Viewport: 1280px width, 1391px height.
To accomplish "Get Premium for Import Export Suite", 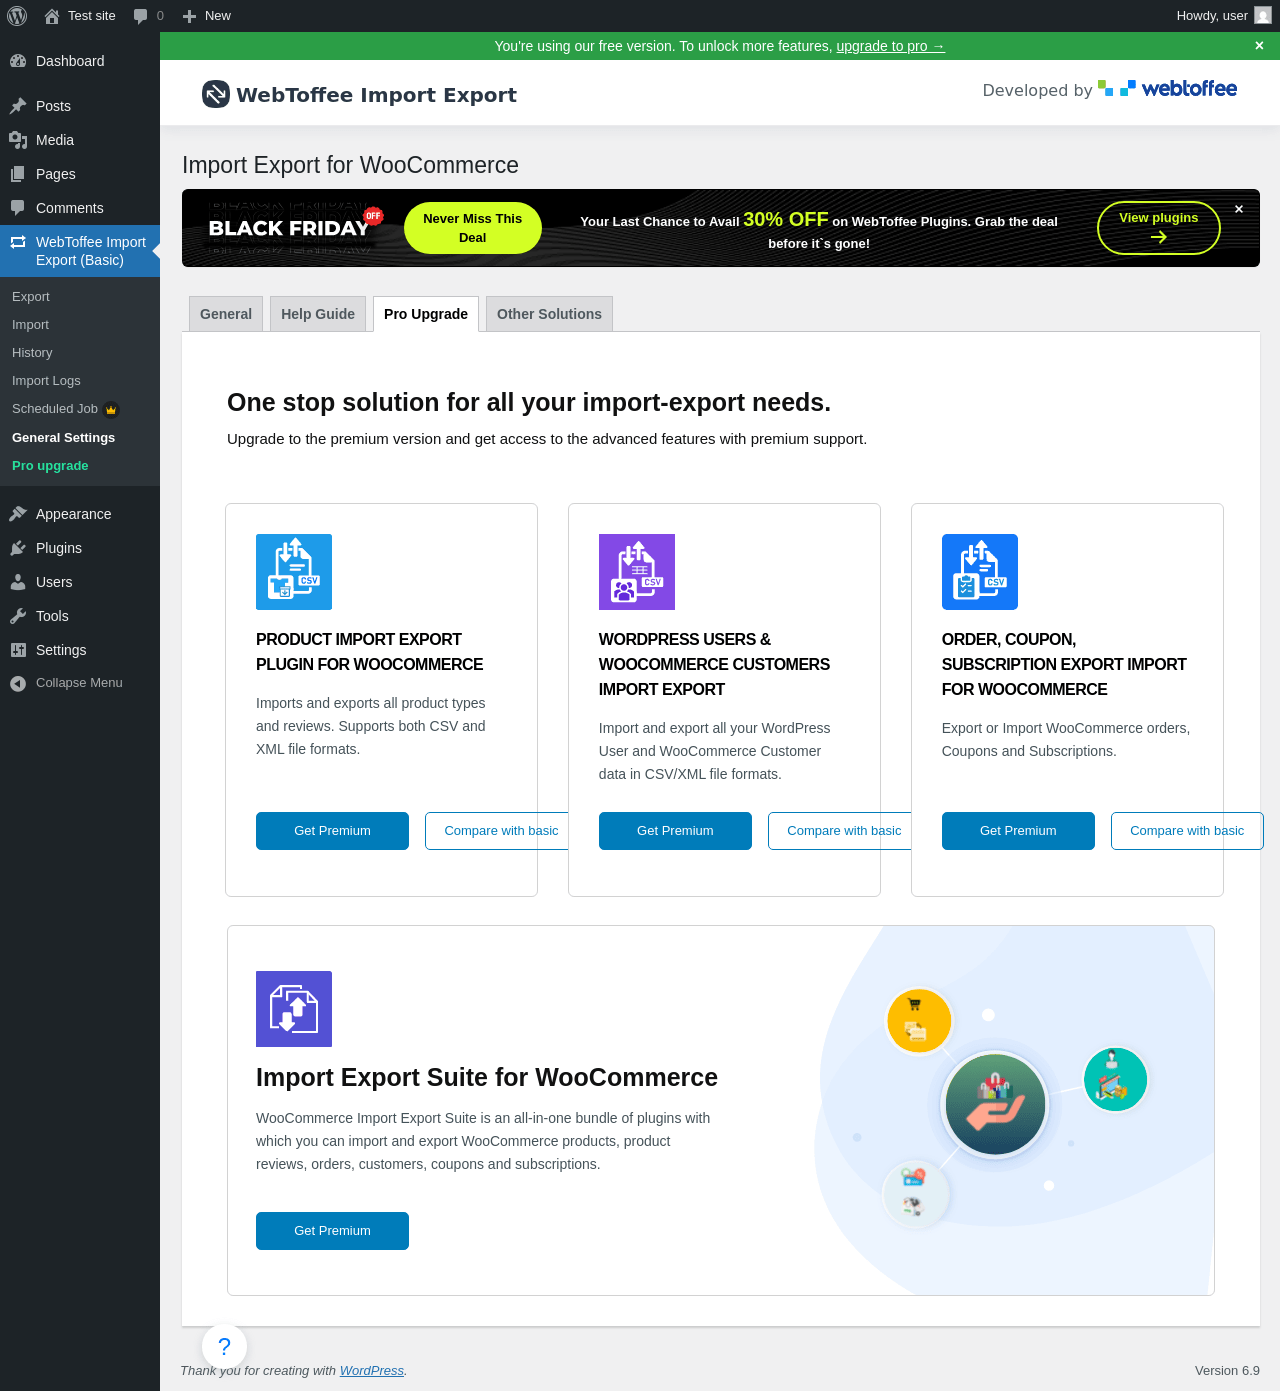I will pos(332,1231).
